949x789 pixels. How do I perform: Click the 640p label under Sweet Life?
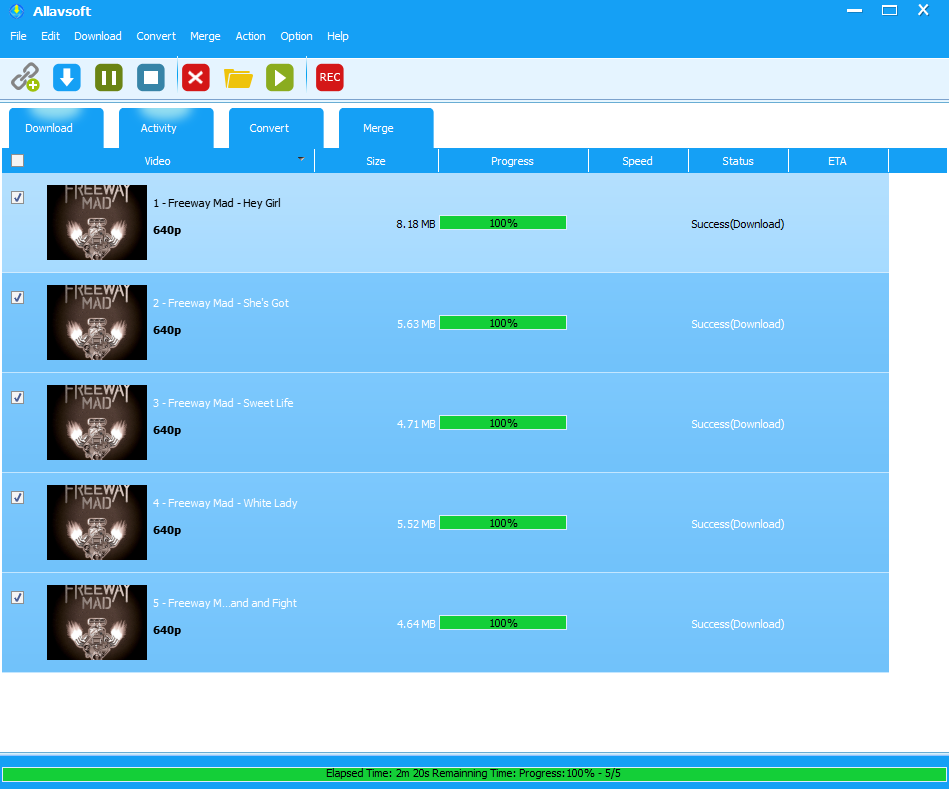point(167,430)
